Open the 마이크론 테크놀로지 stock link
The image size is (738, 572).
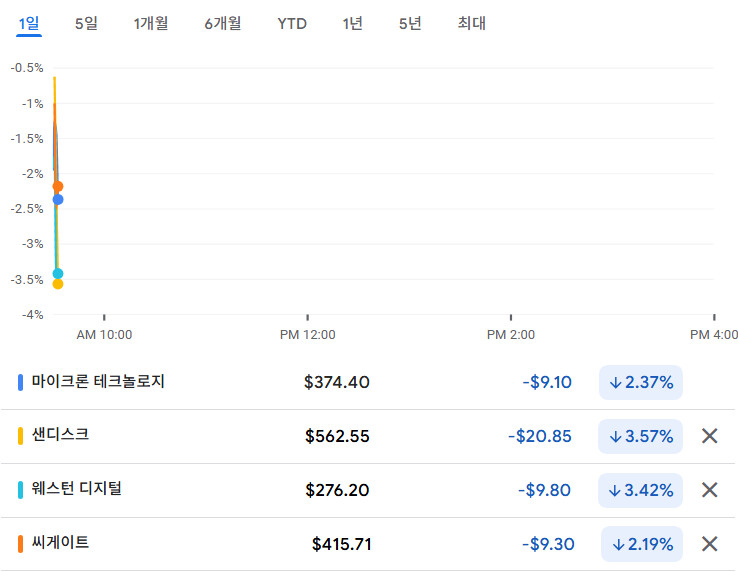[x=98, y=381]
